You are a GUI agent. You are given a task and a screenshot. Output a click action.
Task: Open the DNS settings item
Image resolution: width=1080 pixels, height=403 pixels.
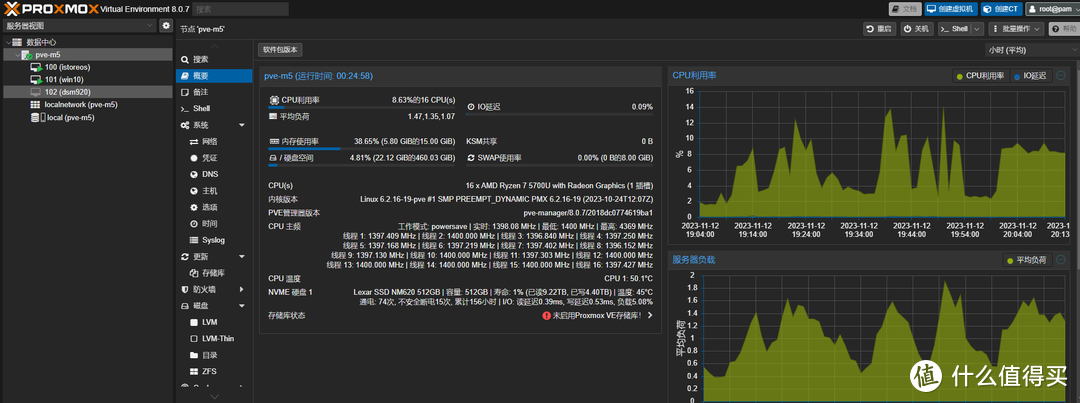click(x=214, y=174)
